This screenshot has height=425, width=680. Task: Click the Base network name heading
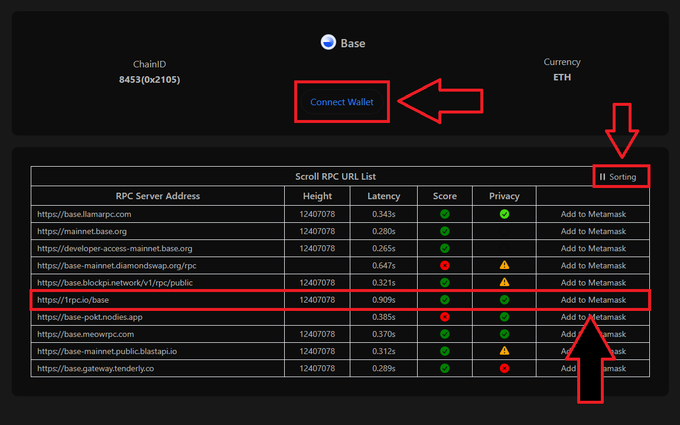[353, 43]
